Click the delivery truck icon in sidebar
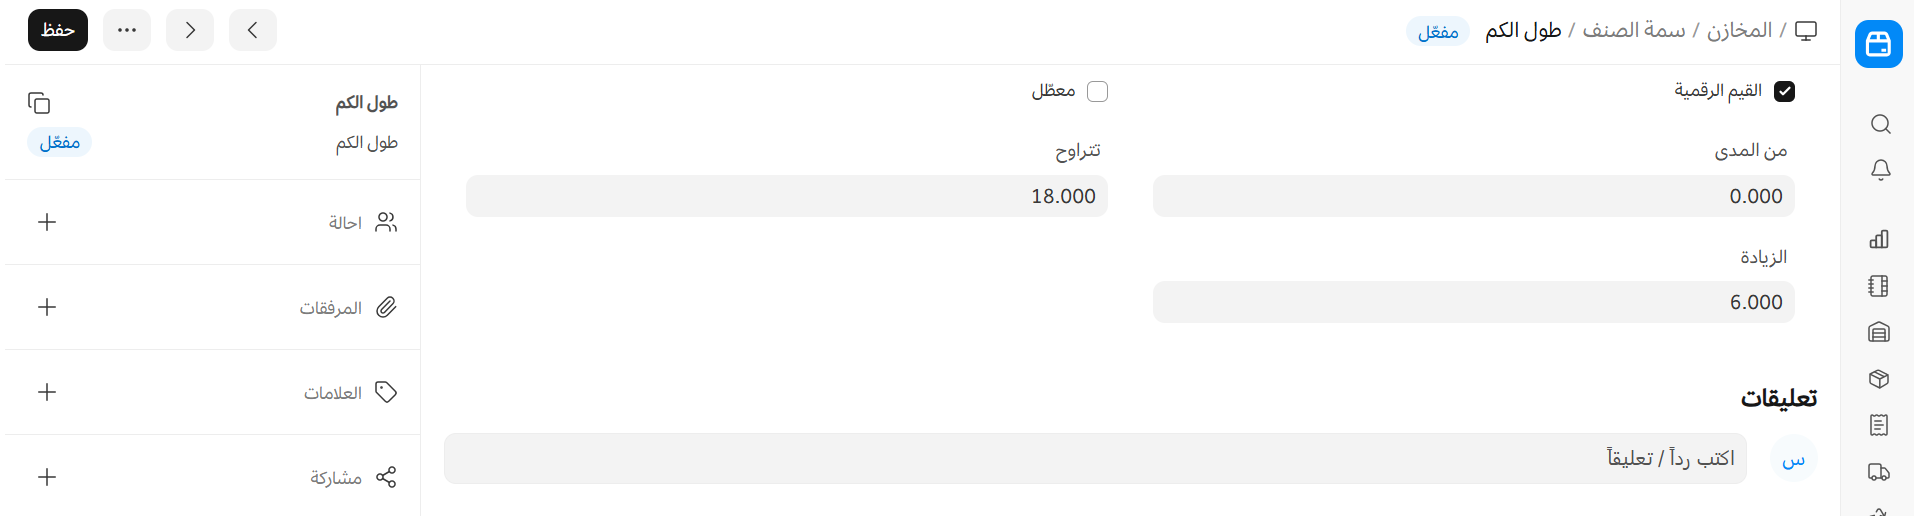Image resolution: width=1914 pixels, height=516 pixels. coord(1879,472)
